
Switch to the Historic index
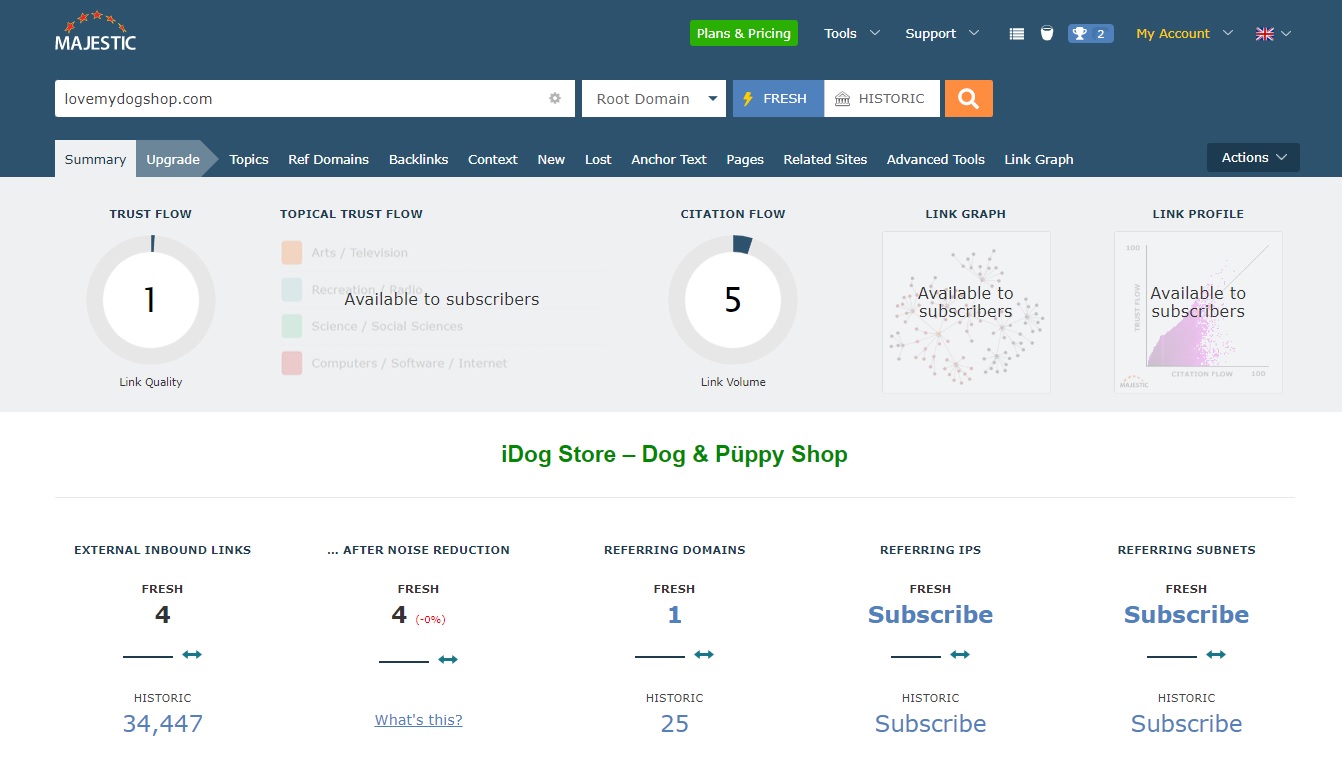[x=882, y=98]
